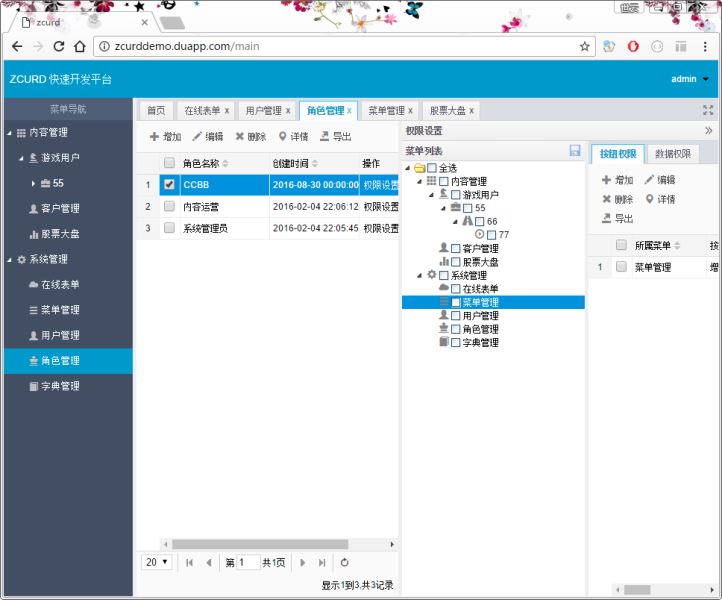The image size is (722, 600).
Task: Click 删除 in role toolbar
Action: [x=250, y=137]
